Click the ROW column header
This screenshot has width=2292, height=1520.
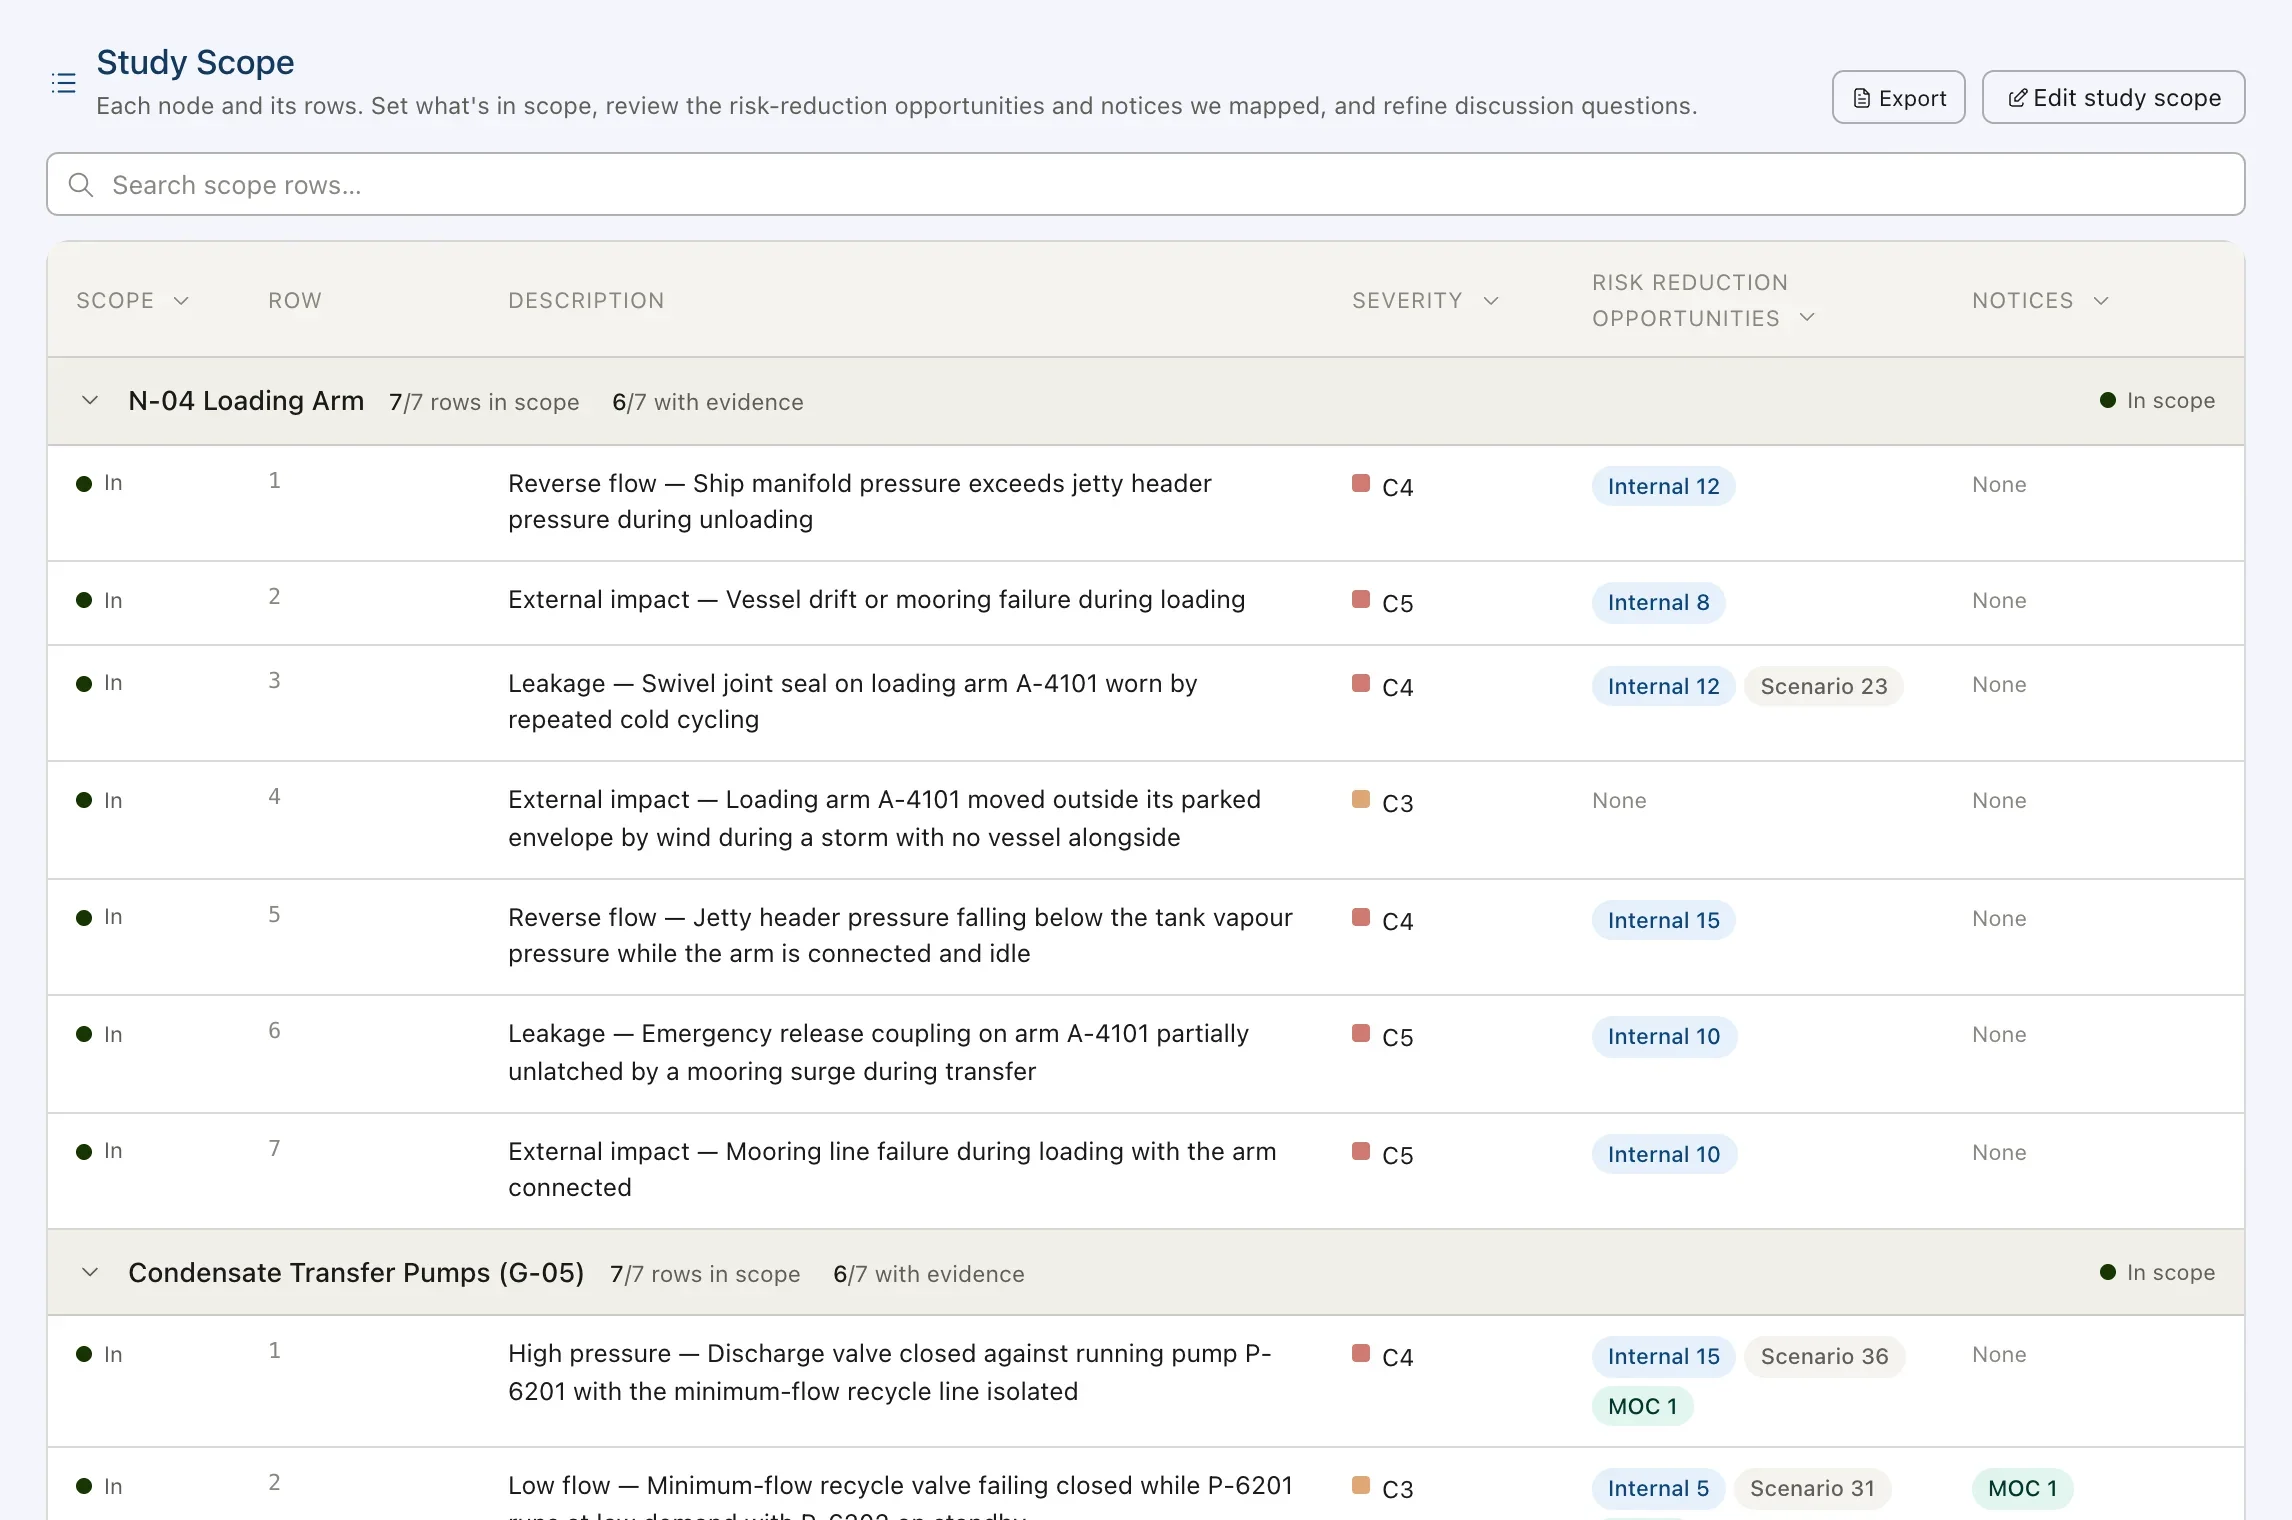tap(295, 301)
